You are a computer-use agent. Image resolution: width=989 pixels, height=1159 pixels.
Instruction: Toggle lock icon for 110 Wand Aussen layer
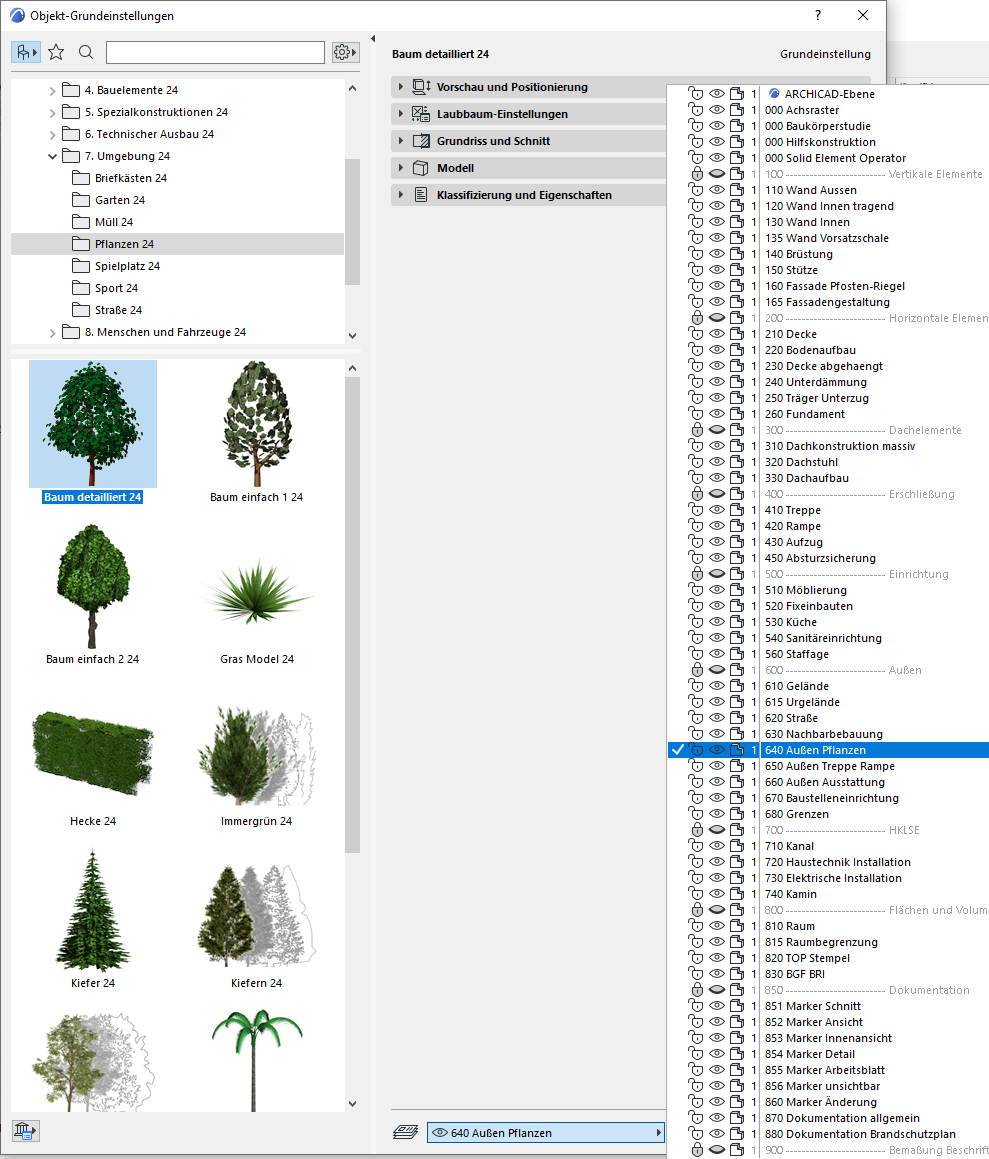696,190
